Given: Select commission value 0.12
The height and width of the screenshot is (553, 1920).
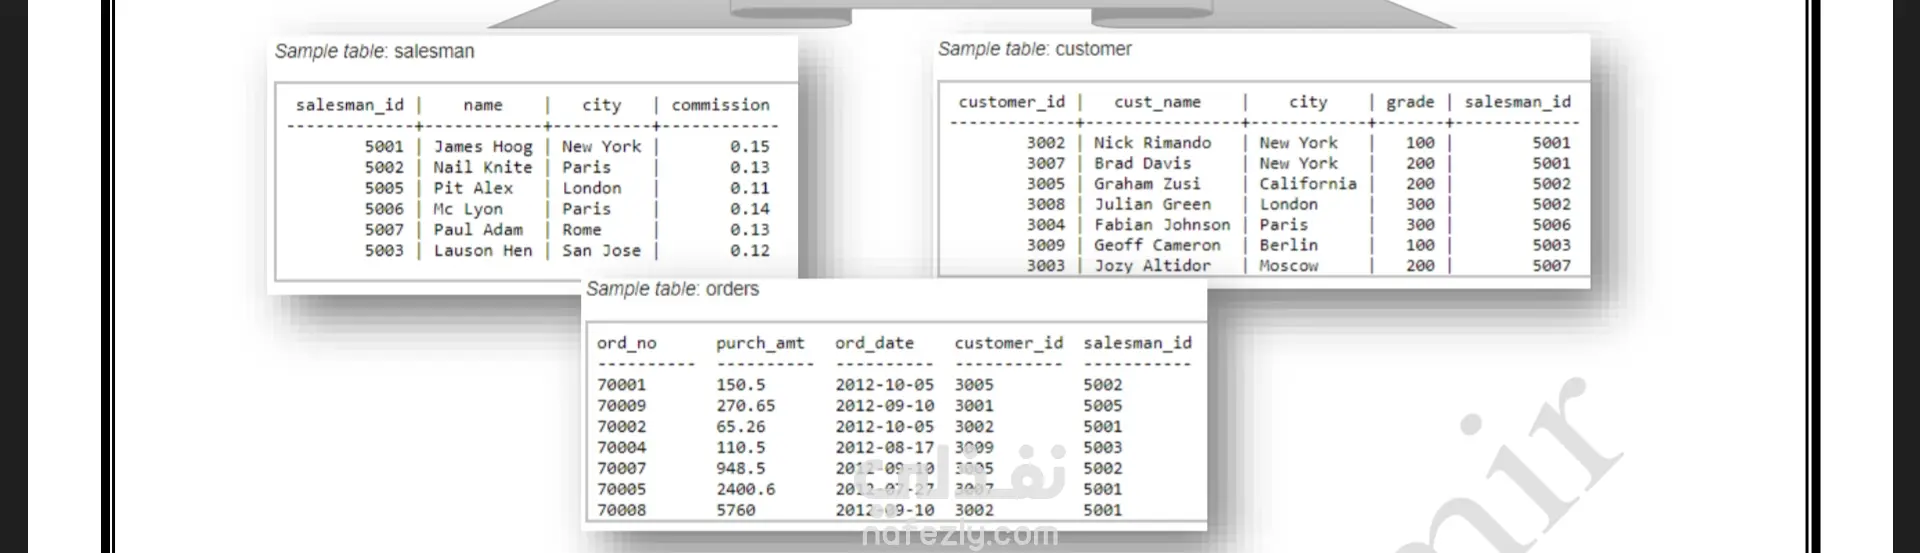Looking at the screenshot, I should click(x=749, y=250).
